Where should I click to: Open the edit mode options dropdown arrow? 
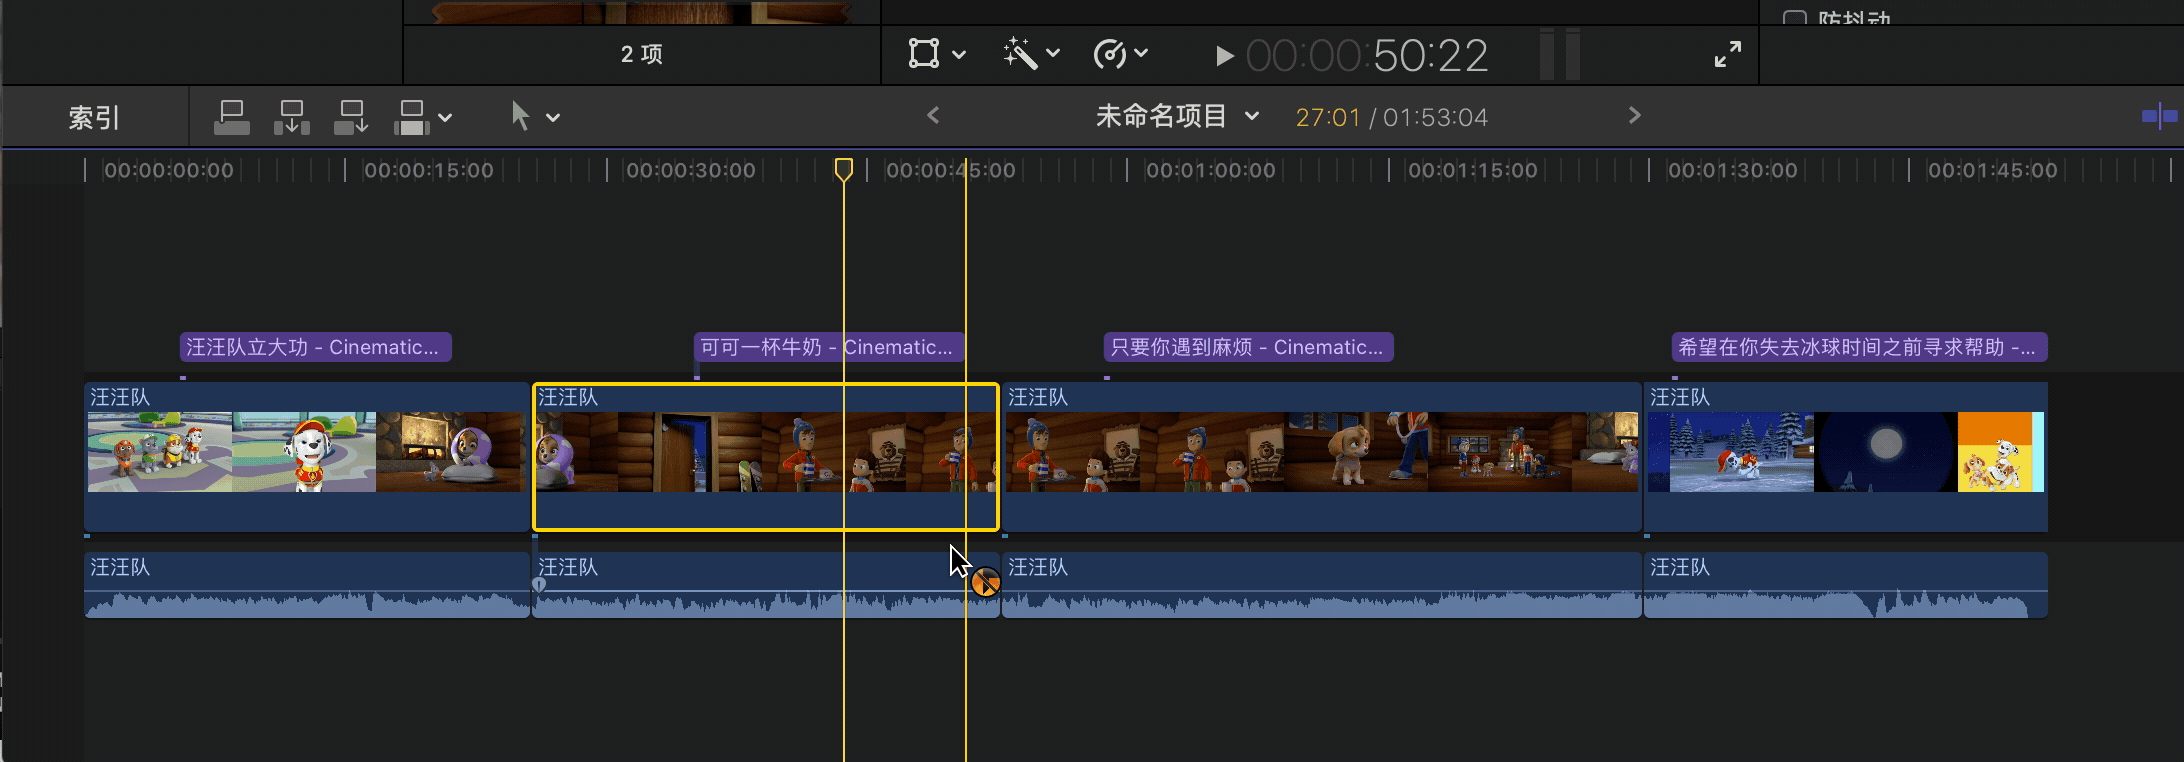(446, 118)
